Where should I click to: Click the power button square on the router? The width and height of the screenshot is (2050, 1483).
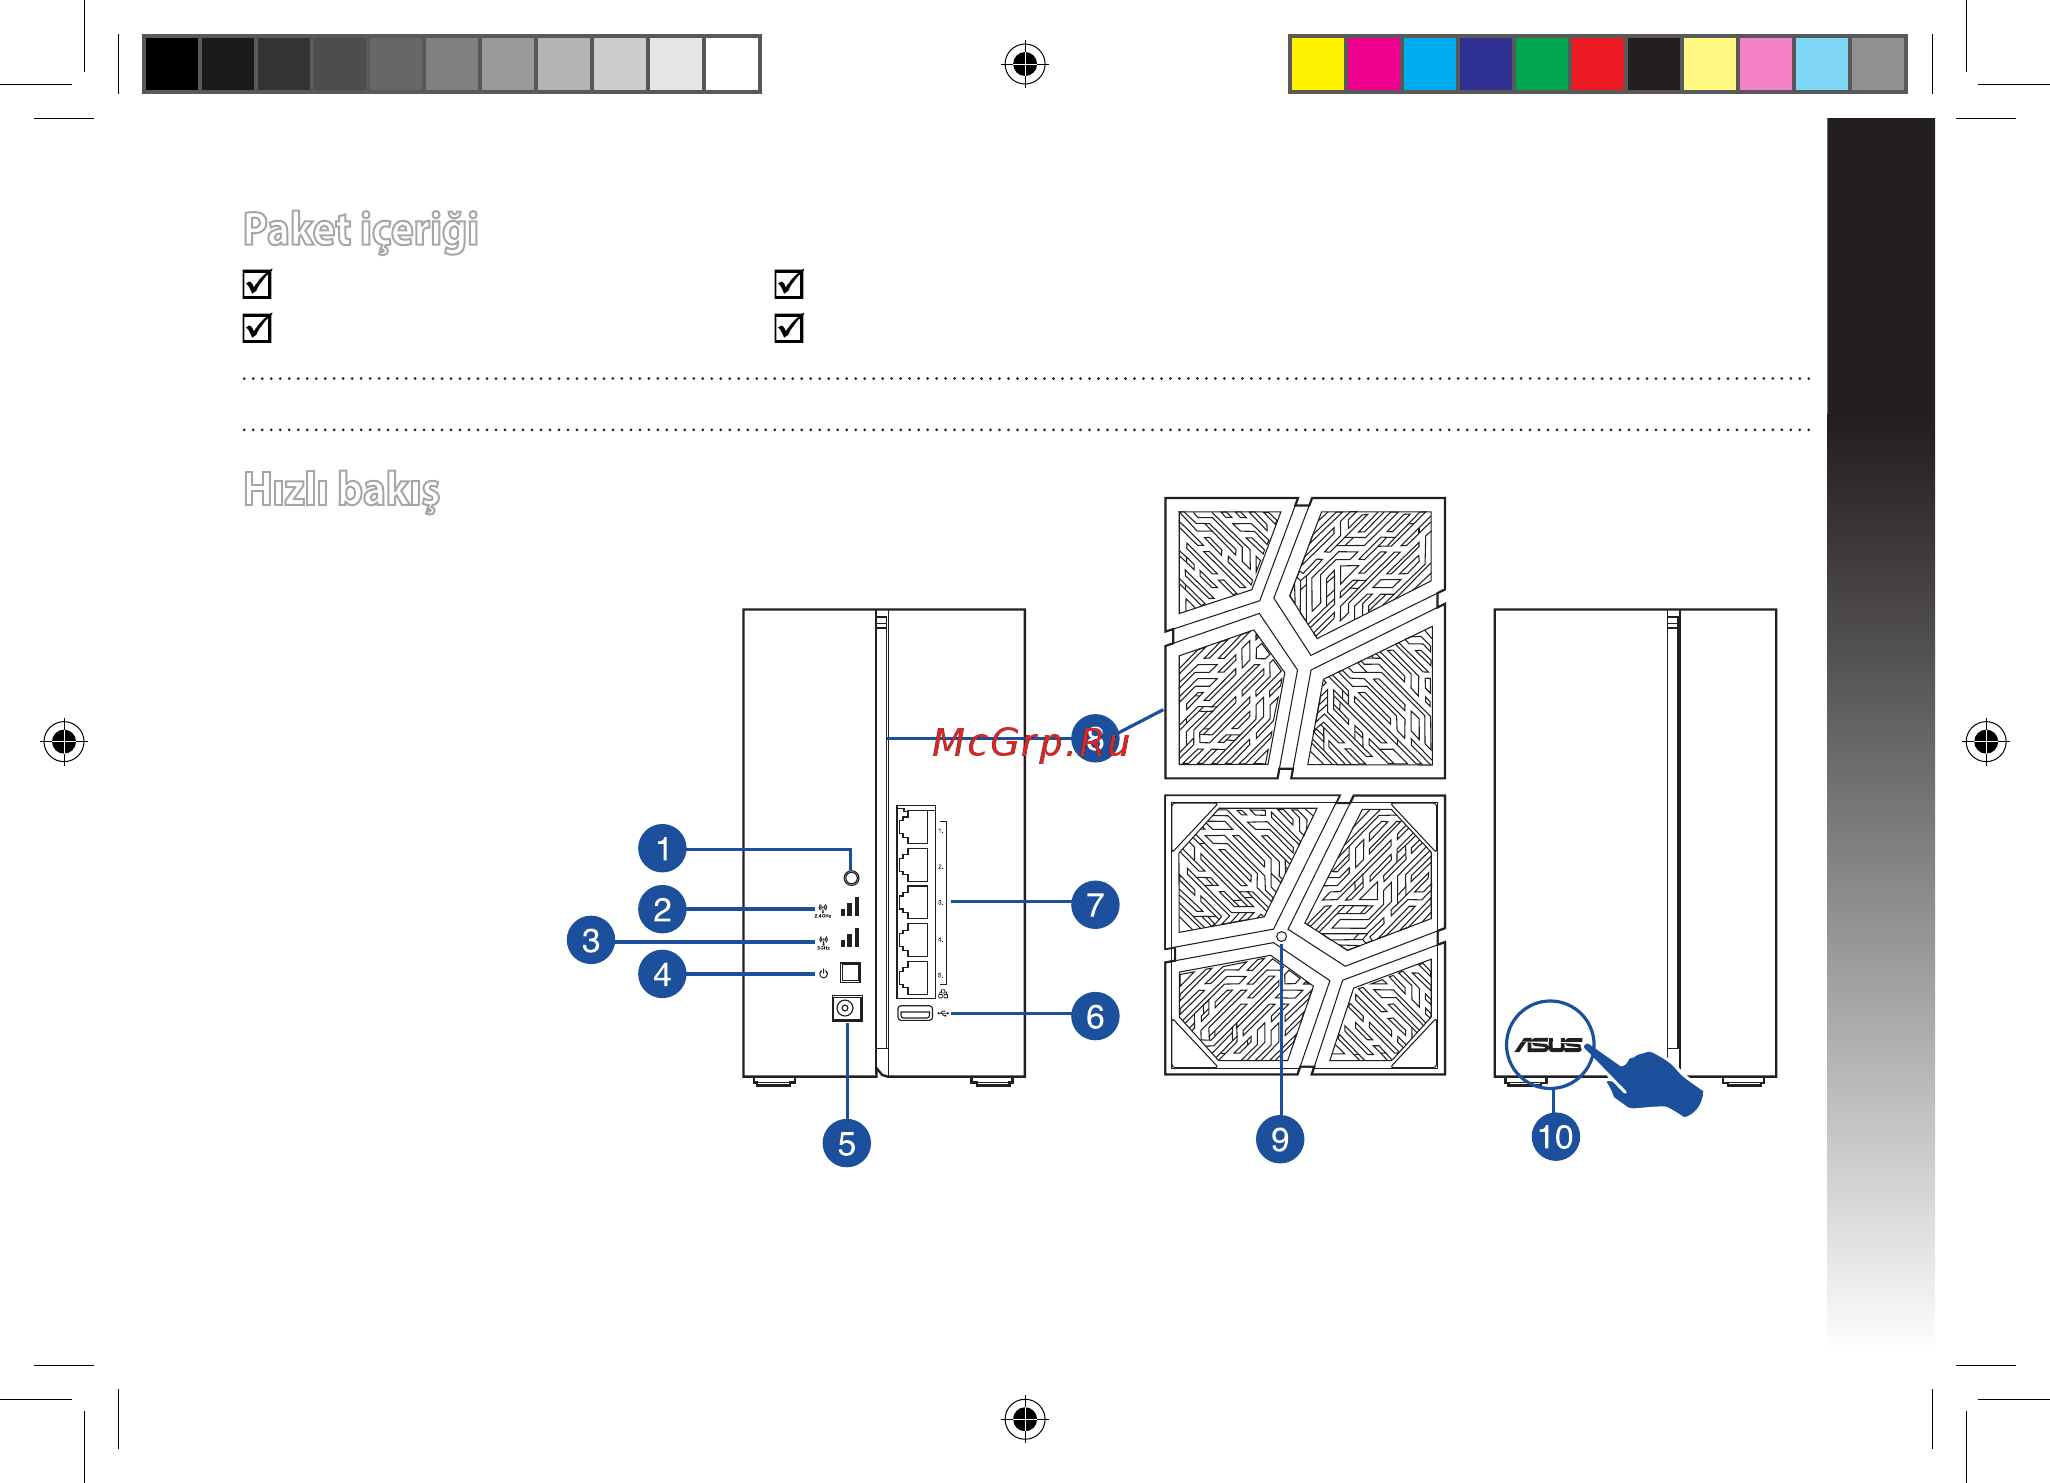(x=850, y=972)
